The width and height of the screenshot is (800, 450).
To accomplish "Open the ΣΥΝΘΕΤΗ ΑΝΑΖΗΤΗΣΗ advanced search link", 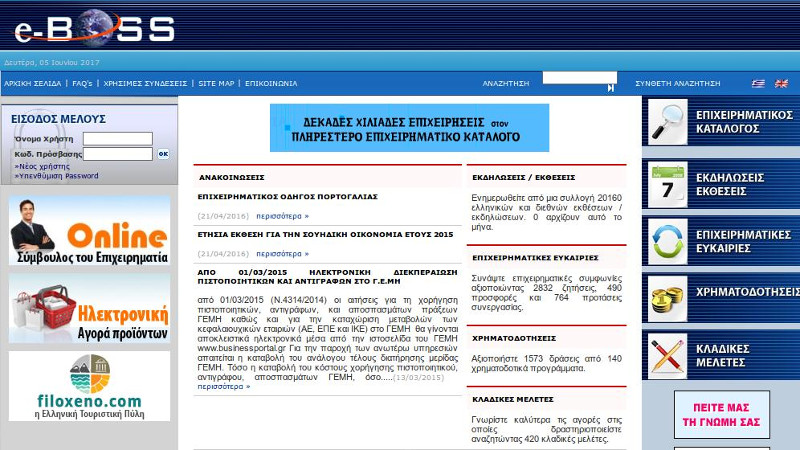I will (678, 83).
